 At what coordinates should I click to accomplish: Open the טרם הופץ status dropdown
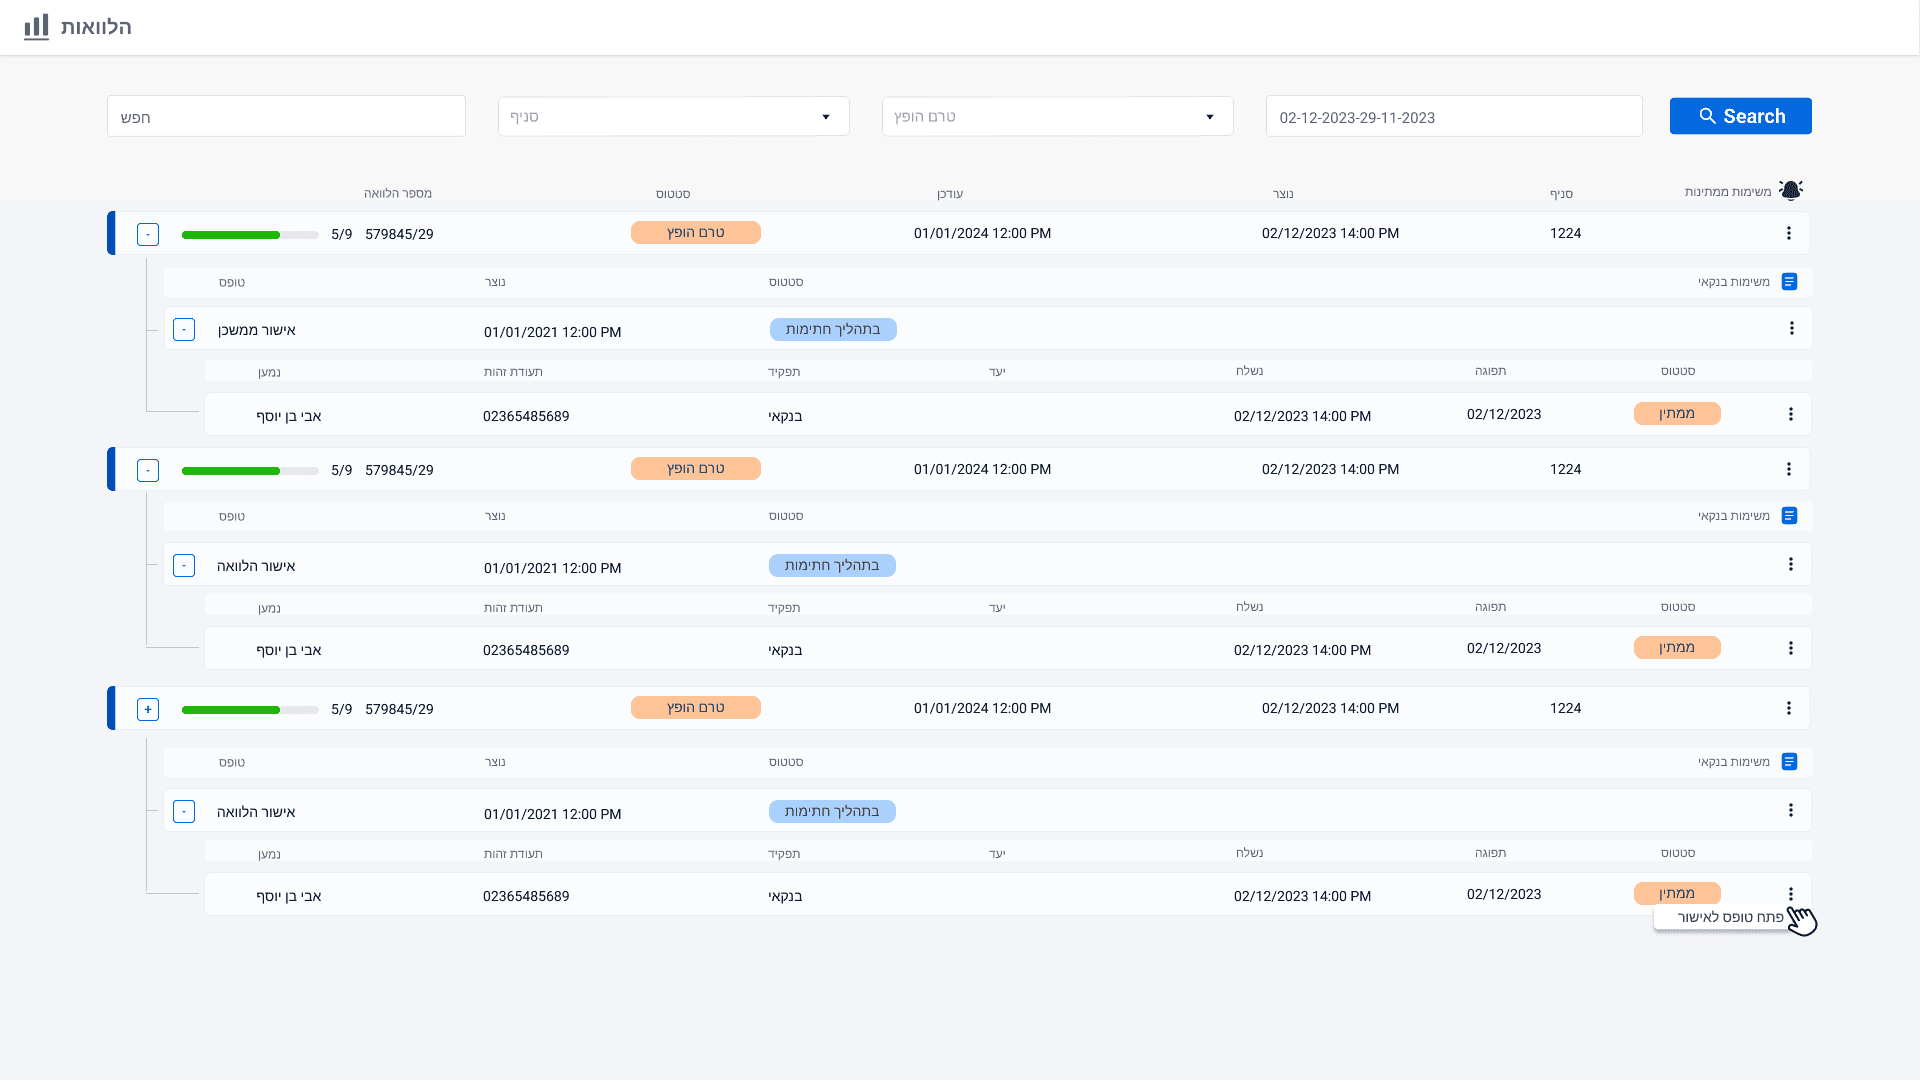pos(1057,117)
